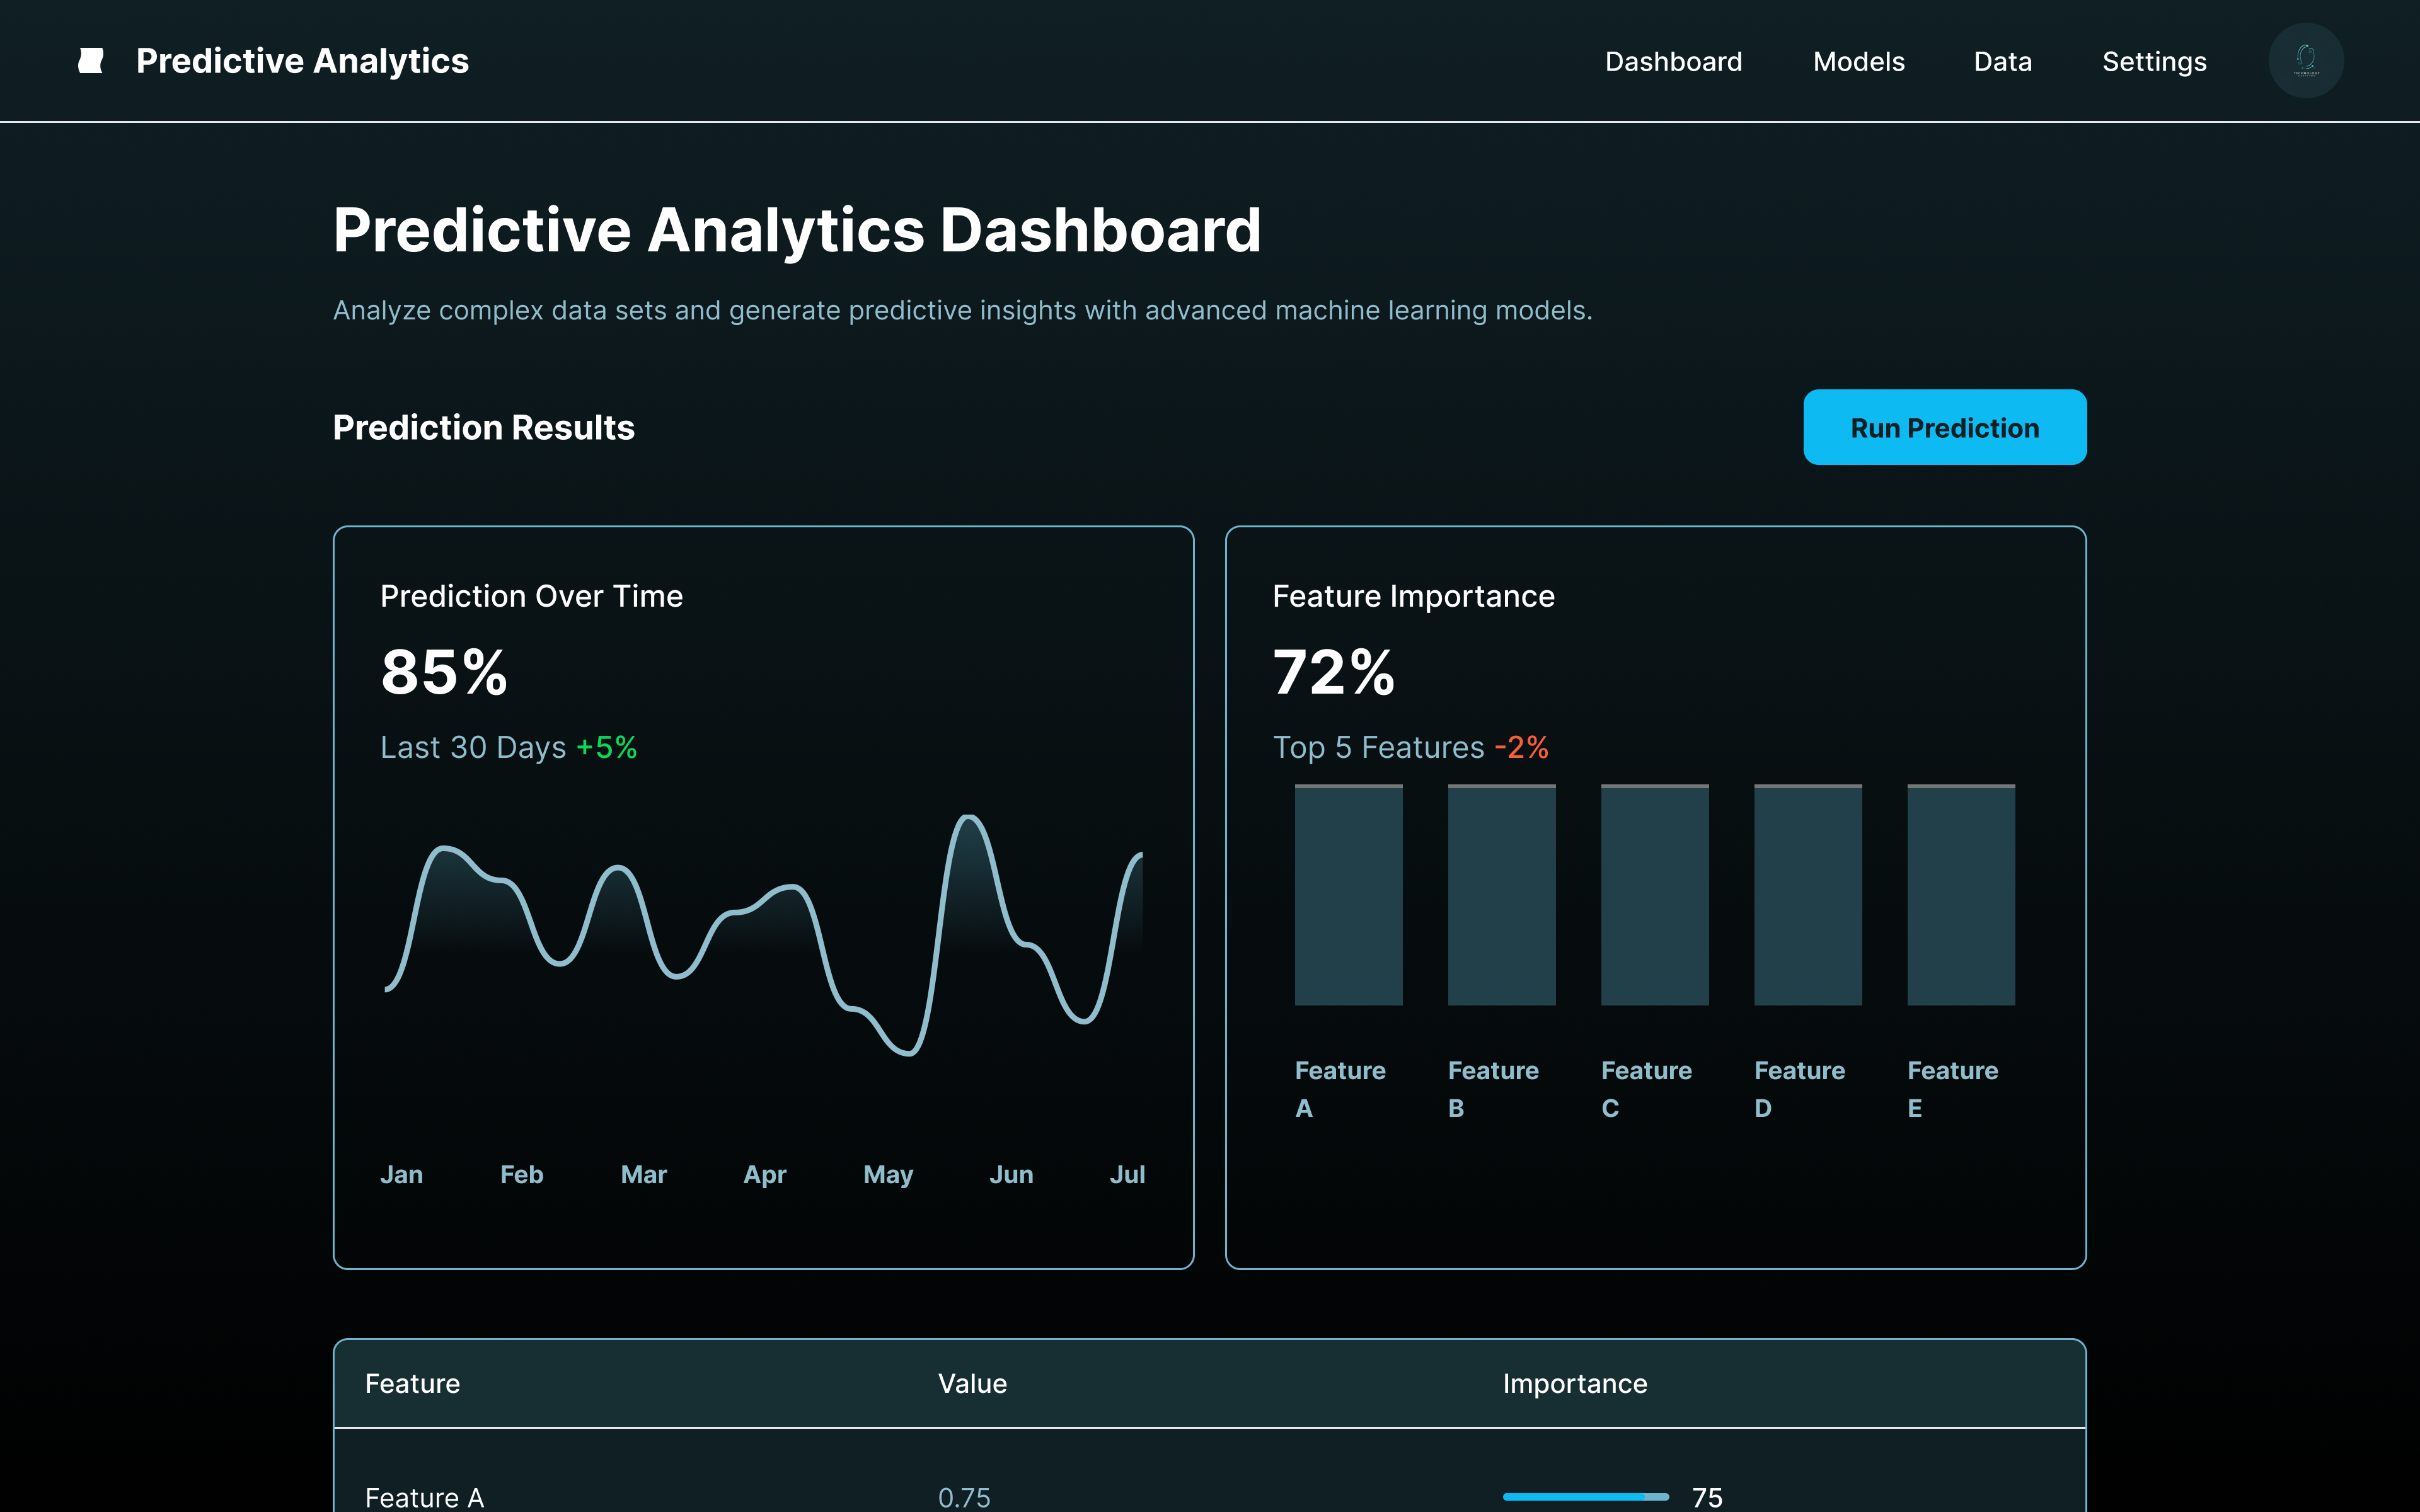Click the Feature A bar in the chart
This screenshot has width=2420, height=1512.
[x=1348, y=895]
